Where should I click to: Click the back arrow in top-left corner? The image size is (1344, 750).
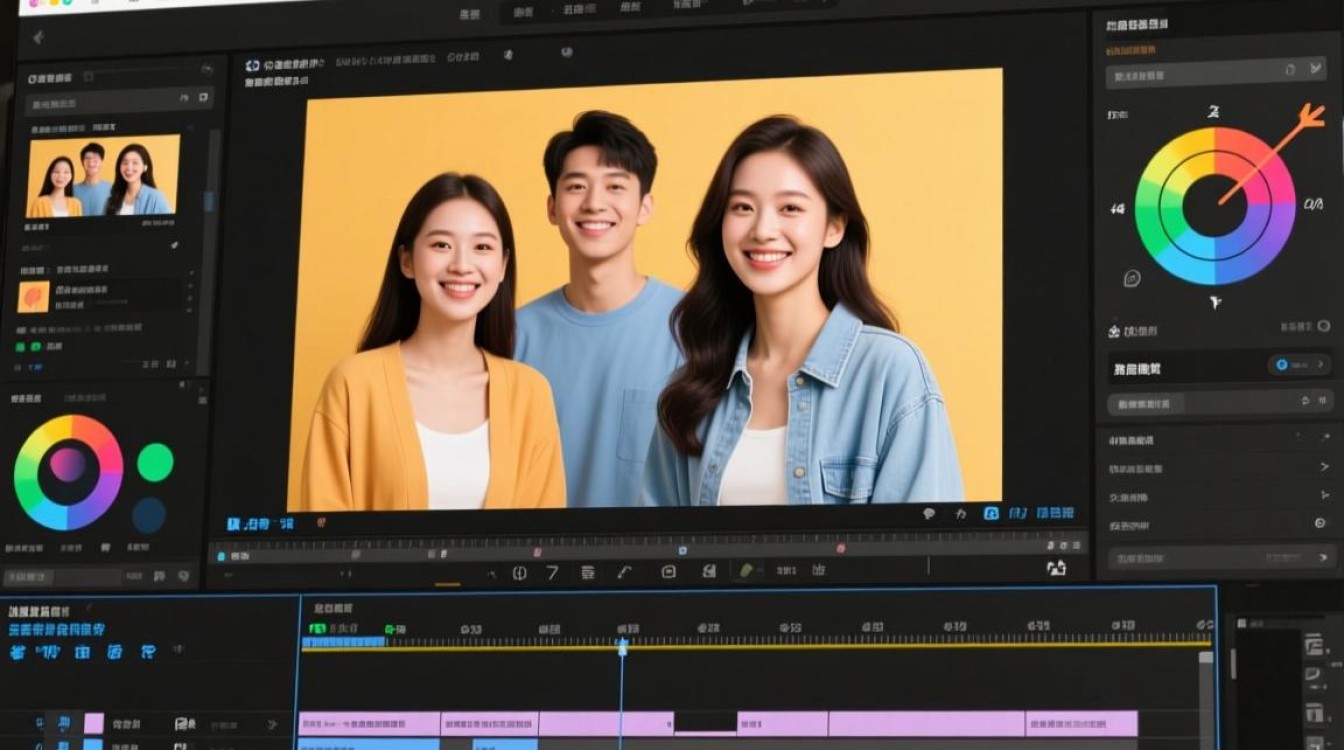tap(38, 38)
